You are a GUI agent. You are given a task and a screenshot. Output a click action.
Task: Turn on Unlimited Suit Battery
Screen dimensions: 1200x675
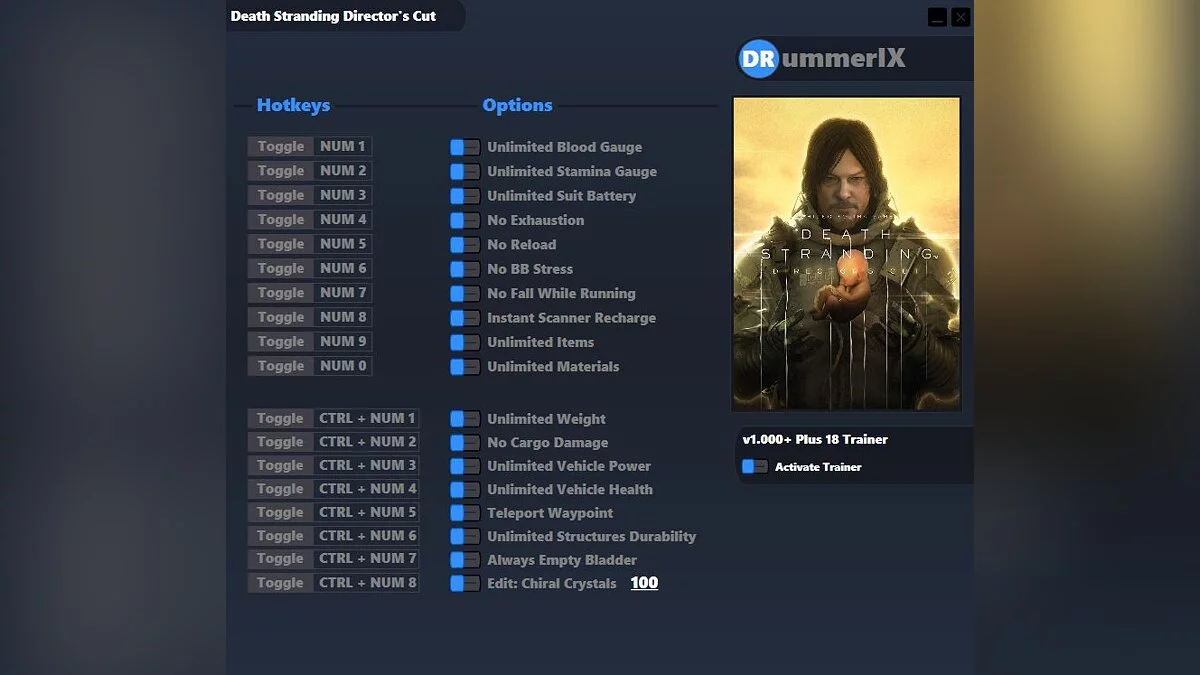coord(464,195)
